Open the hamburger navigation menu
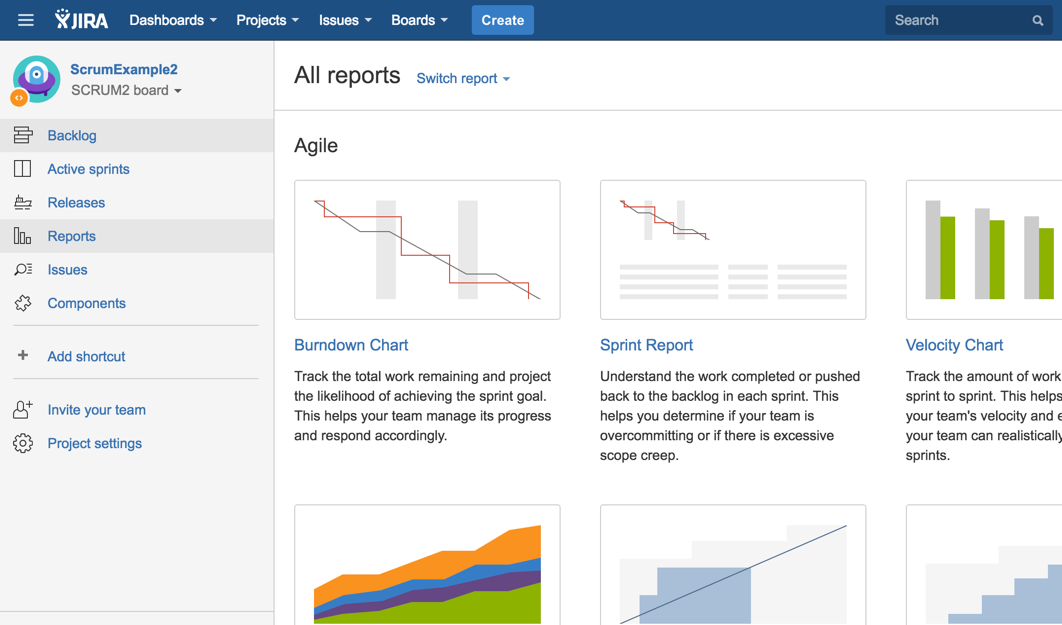Viewport: 1062px width, 625px height. pos(26,20)
